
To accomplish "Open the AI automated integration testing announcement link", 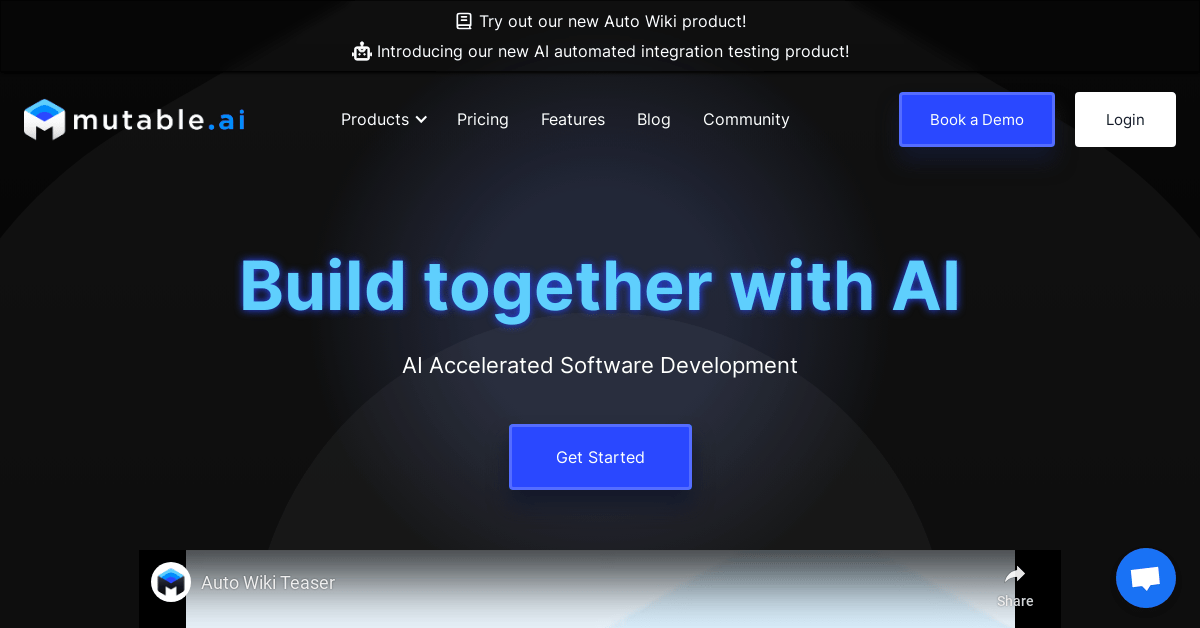I will pyautogui.click(x=613, y=51).
